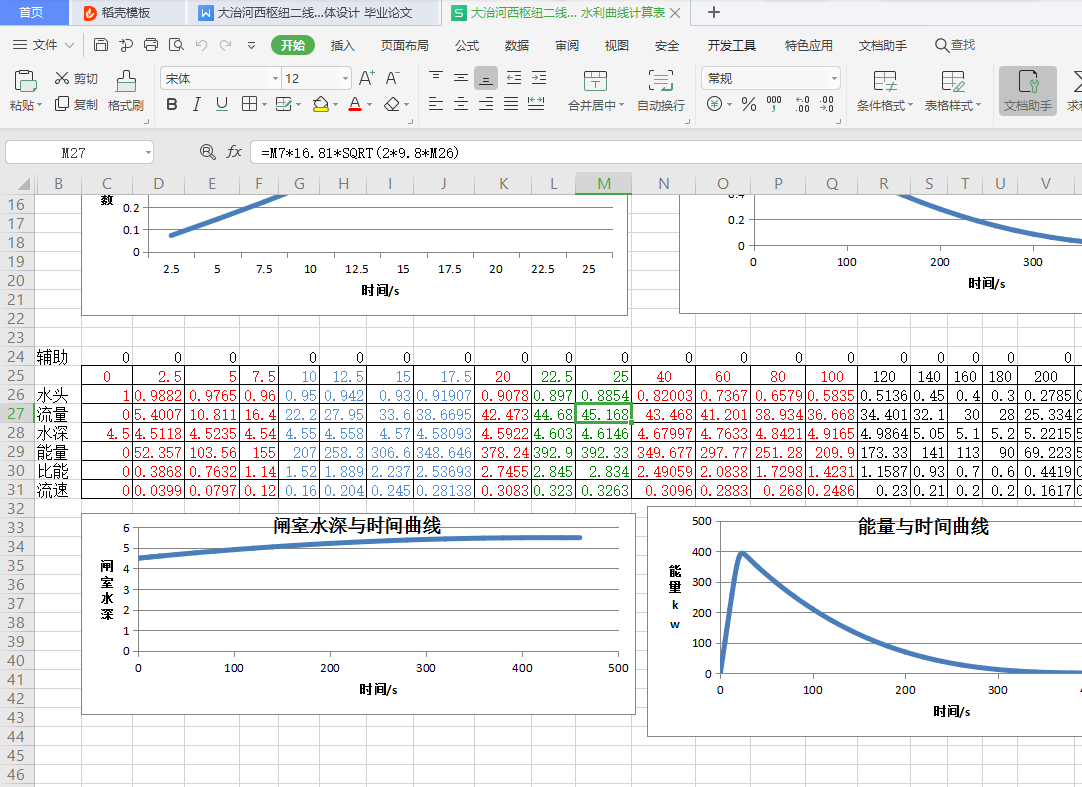1082x787 pixels.
Task: Switch to Data (数据) tab
Action: coord(516,46)
